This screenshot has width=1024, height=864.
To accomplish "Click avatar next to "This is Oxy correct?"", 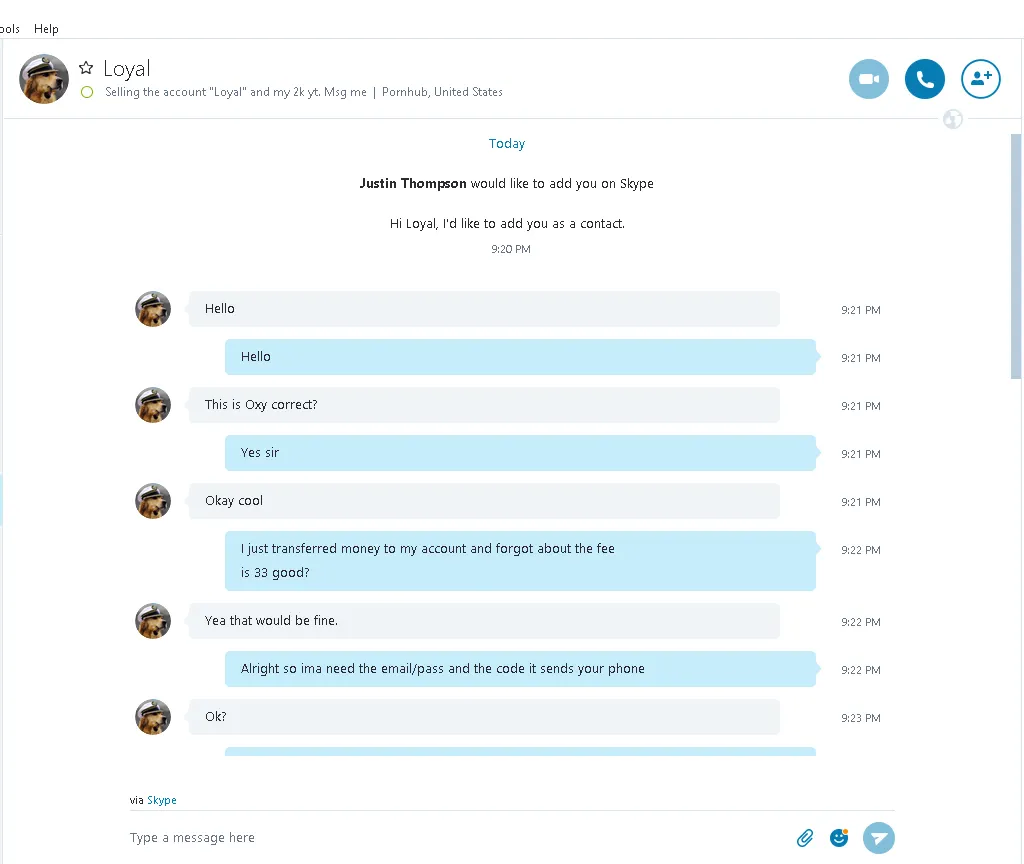I will coord(153,405).
